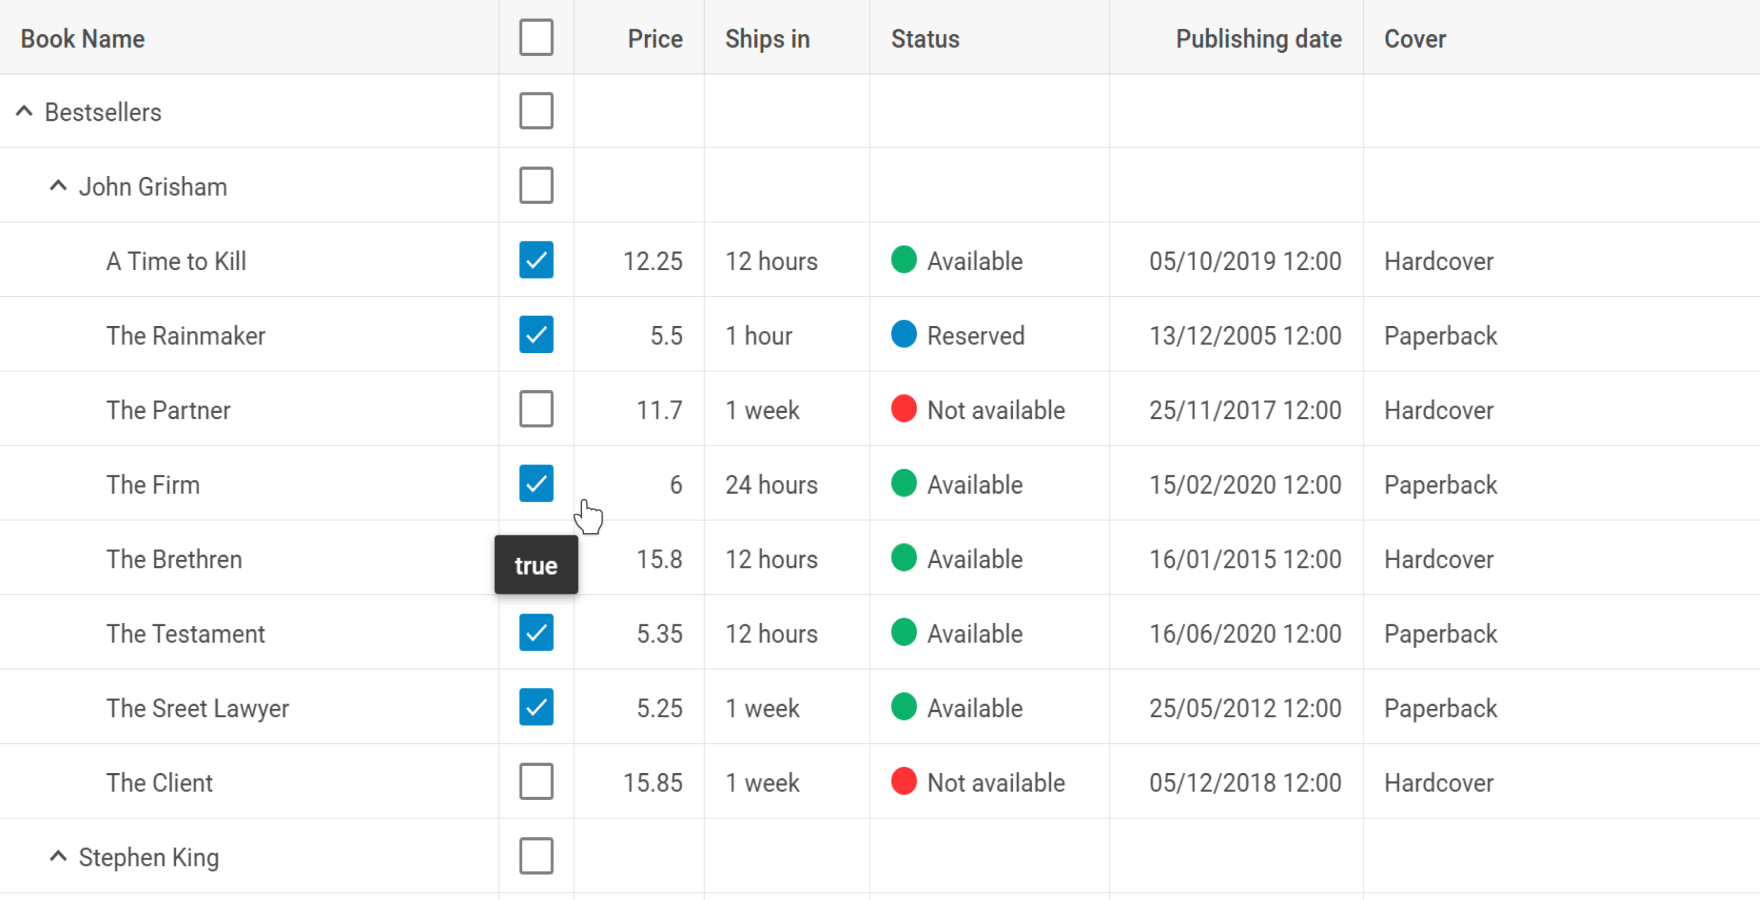Click green status dot for The Sreet Lawyer
1760x900 pixels.
[x=904, y=706]
